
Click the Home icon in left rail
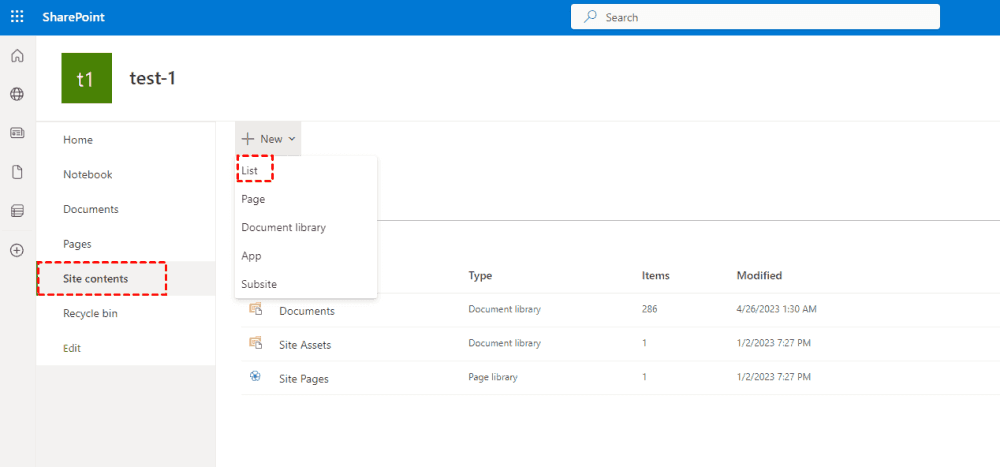[x=17, y=56]
